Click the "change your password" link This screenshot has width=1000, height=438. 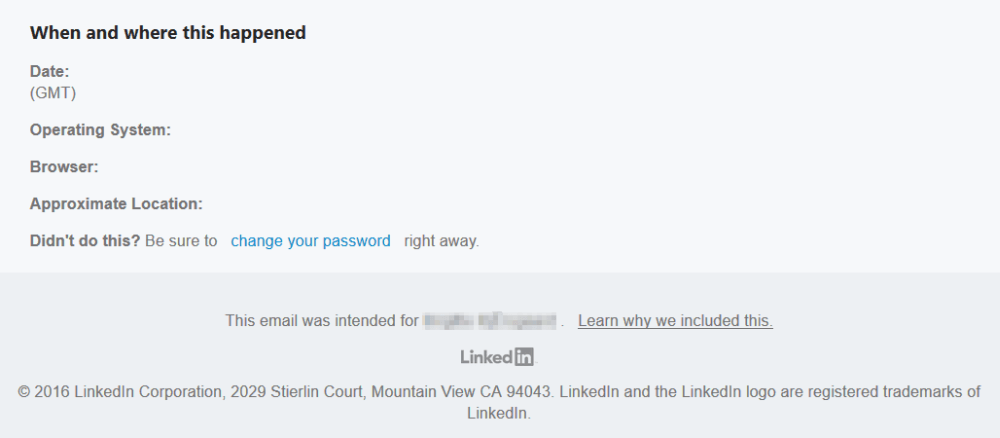311,241
